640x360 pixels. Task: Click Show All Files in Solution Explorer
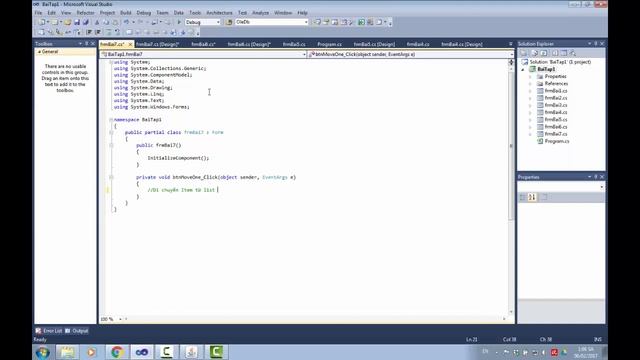pyautogui.click(x=534, y=53)
